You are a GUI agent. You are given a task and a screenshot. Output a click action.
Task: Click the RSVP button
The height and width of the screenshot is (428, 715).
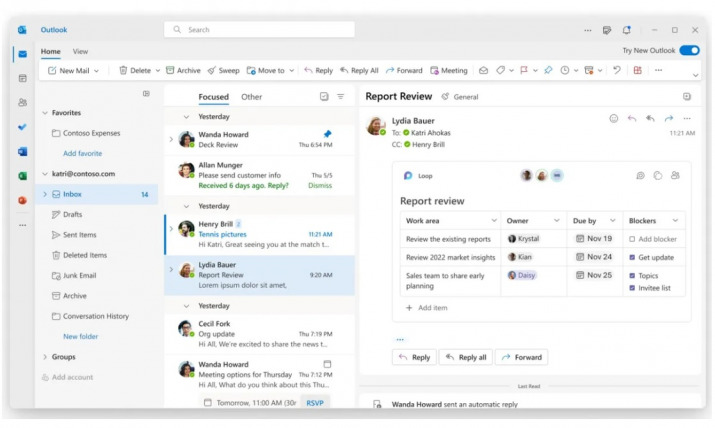(315, 403)
